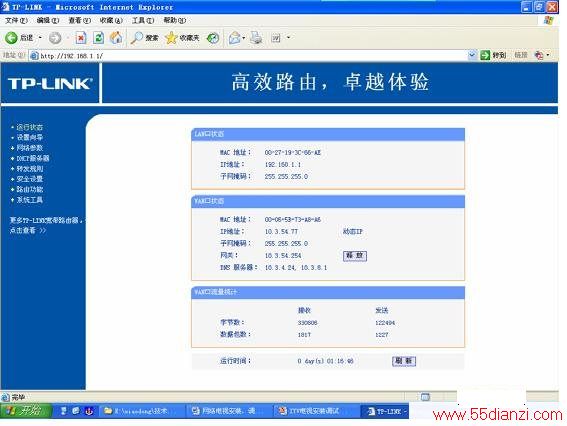Viewport: 567px width, 426px height.
Task: Open the 查看 (View) menu
Action: [x=80, y=21]
